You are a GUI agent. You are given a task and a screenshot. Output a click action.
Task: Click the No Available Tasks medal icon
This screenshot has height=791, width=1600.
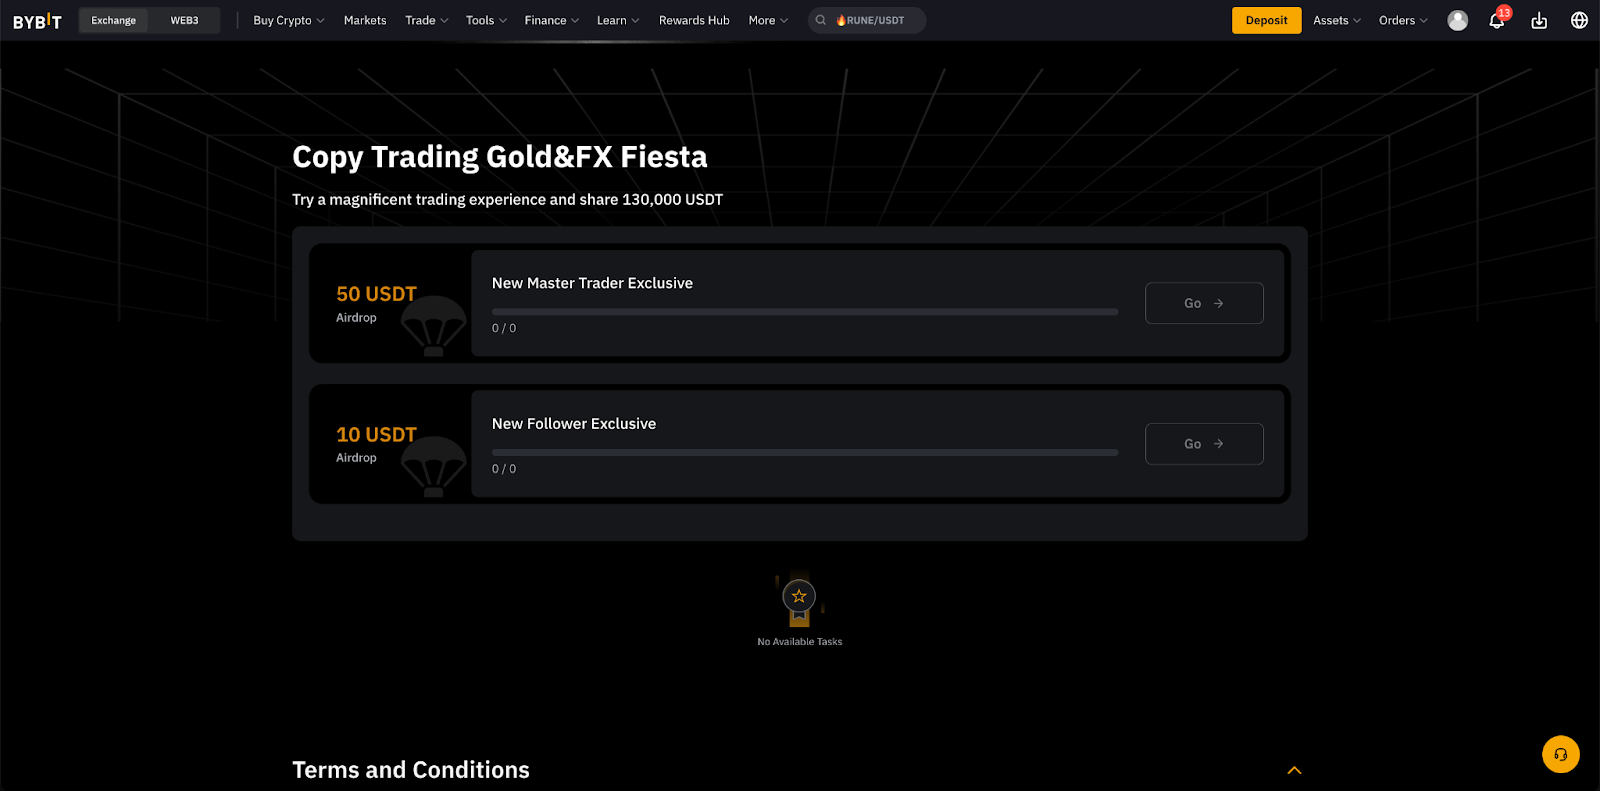(799, 600)
